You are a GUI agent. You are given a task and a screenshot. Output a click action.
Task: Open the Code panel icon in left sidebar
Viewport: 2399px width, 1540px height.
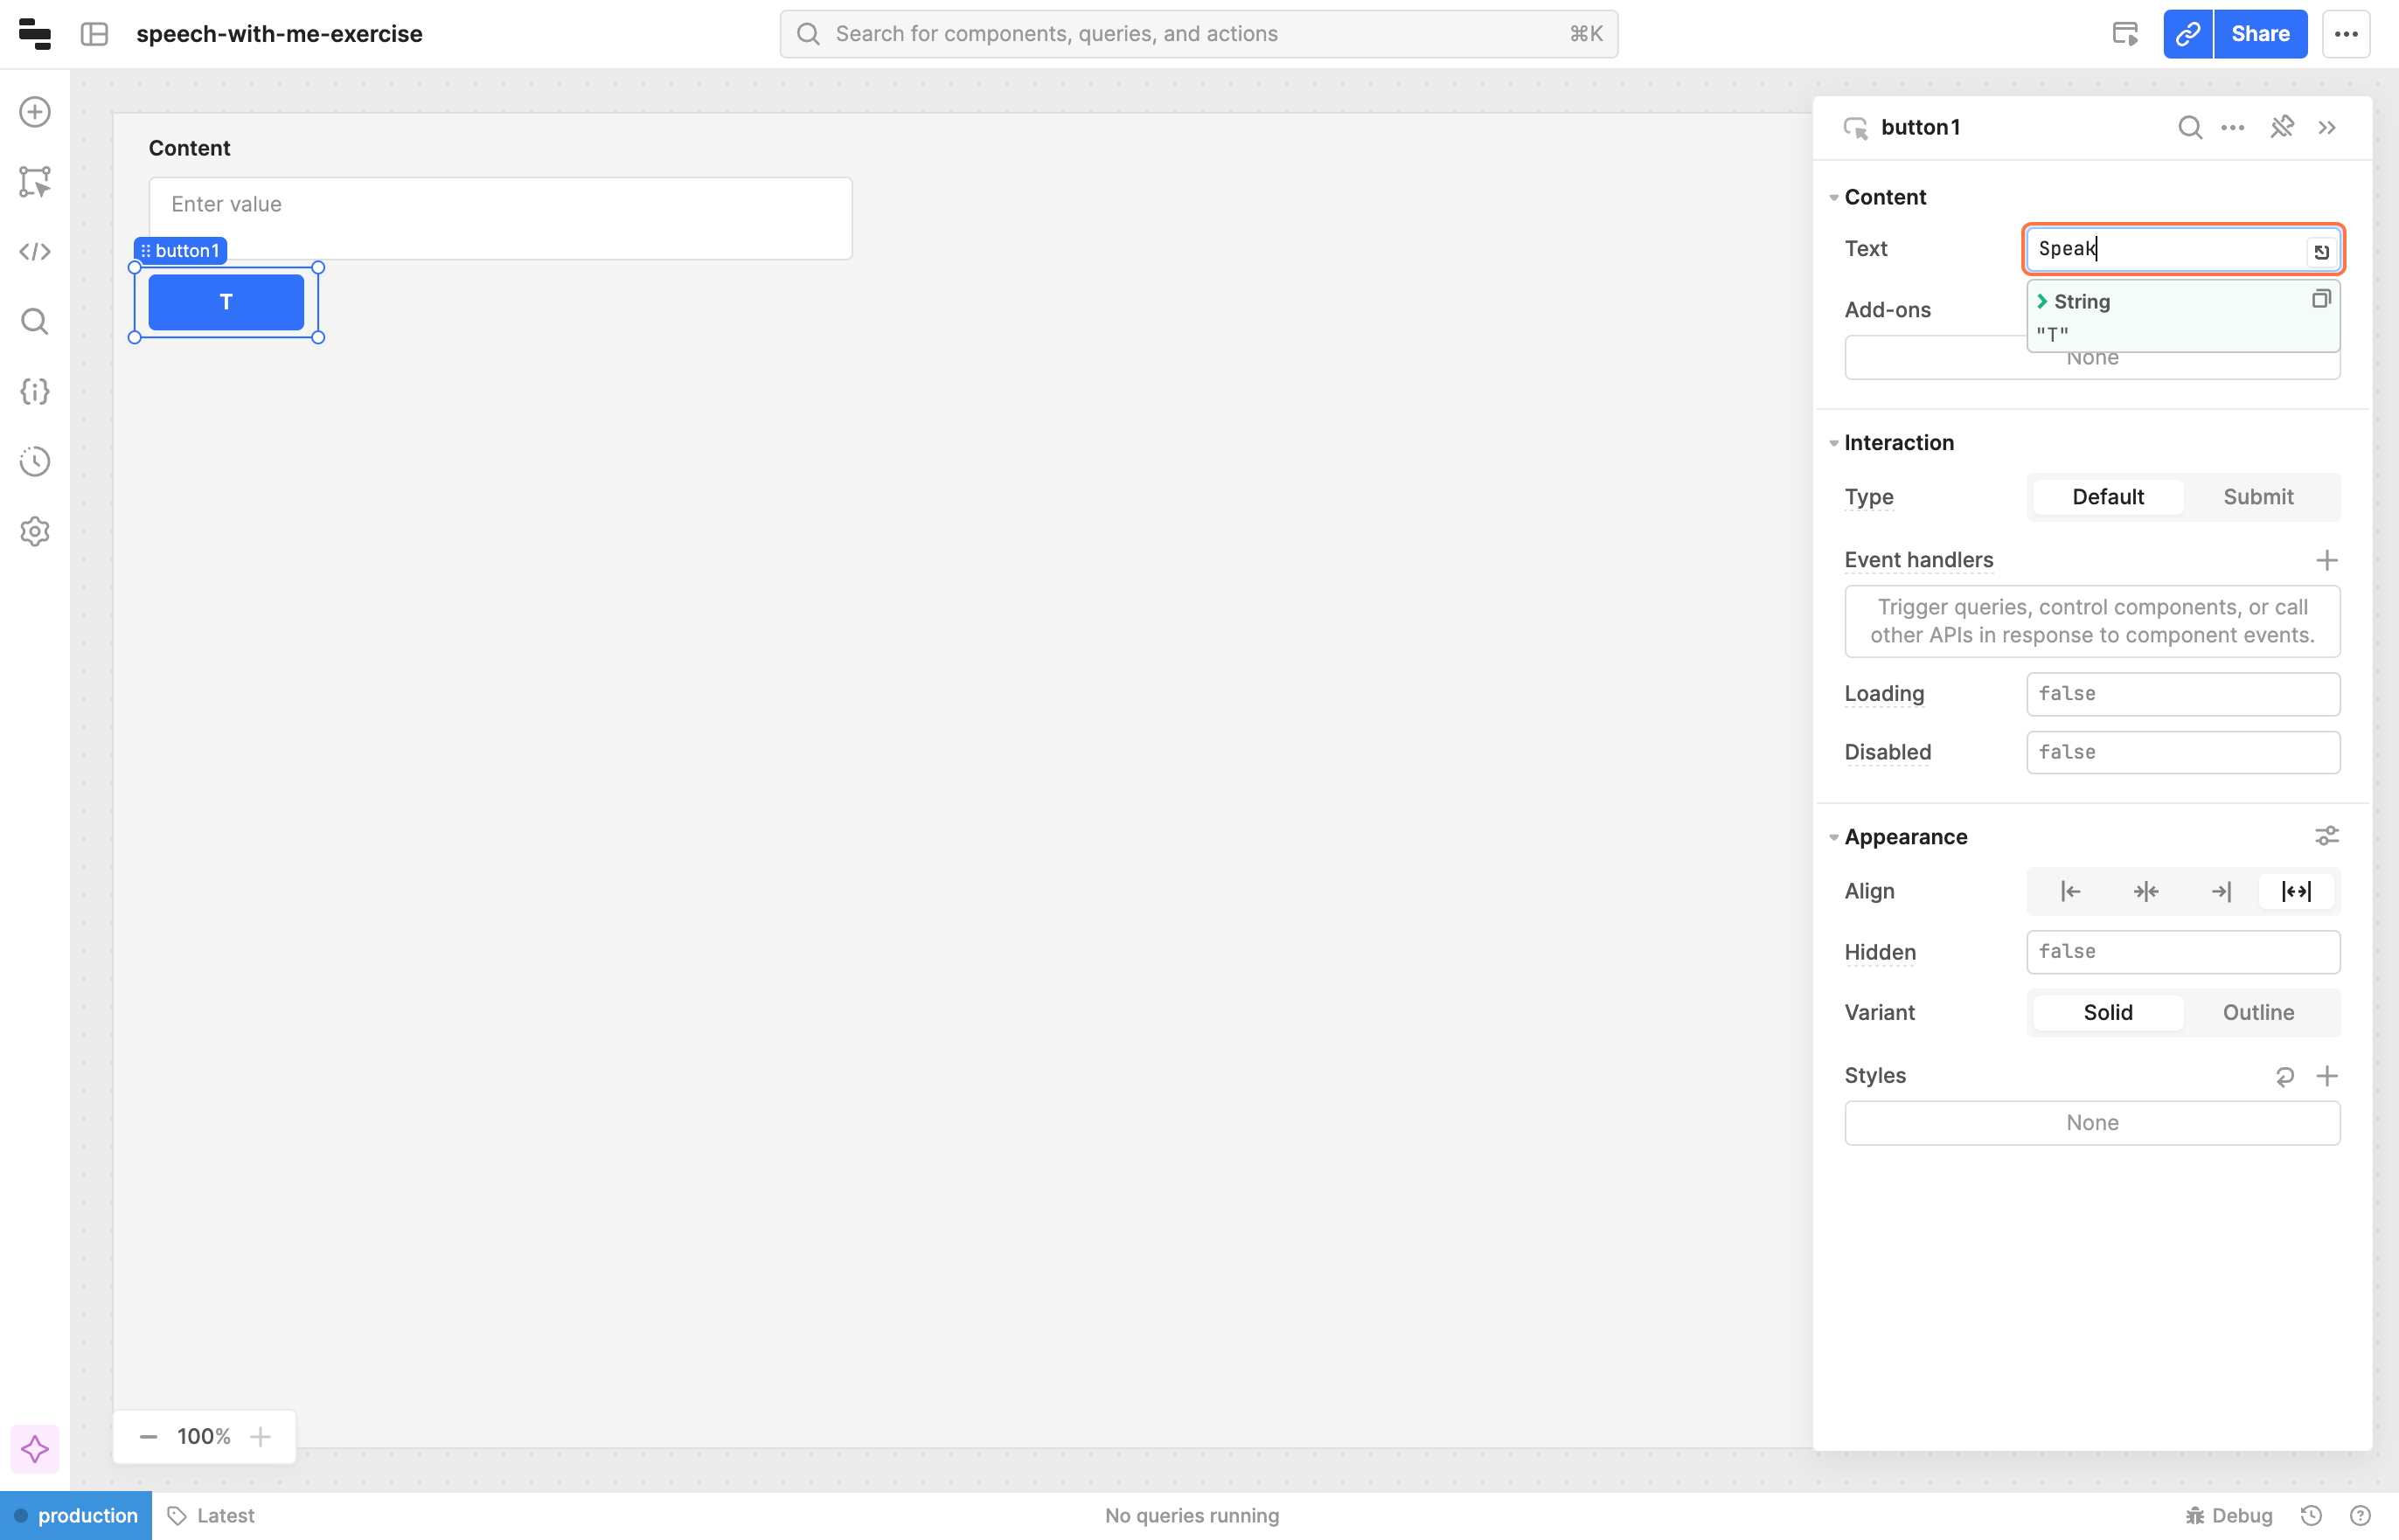tap(35, 252)
